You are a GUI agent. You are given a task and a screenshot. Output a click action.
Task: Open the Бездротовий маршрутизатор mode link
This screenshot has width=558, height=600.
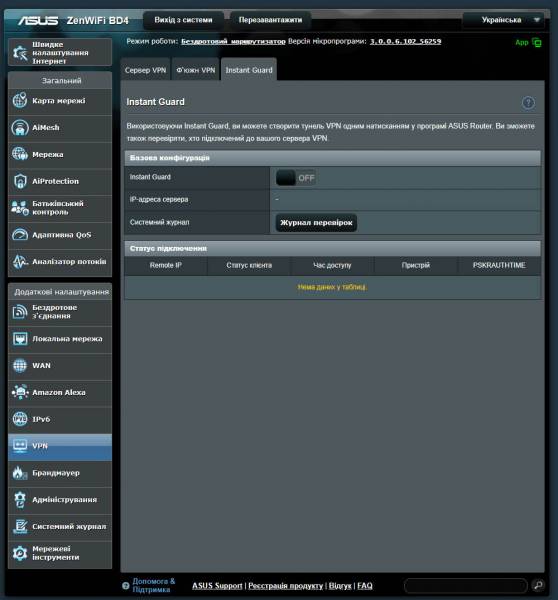tap(233, 41)
